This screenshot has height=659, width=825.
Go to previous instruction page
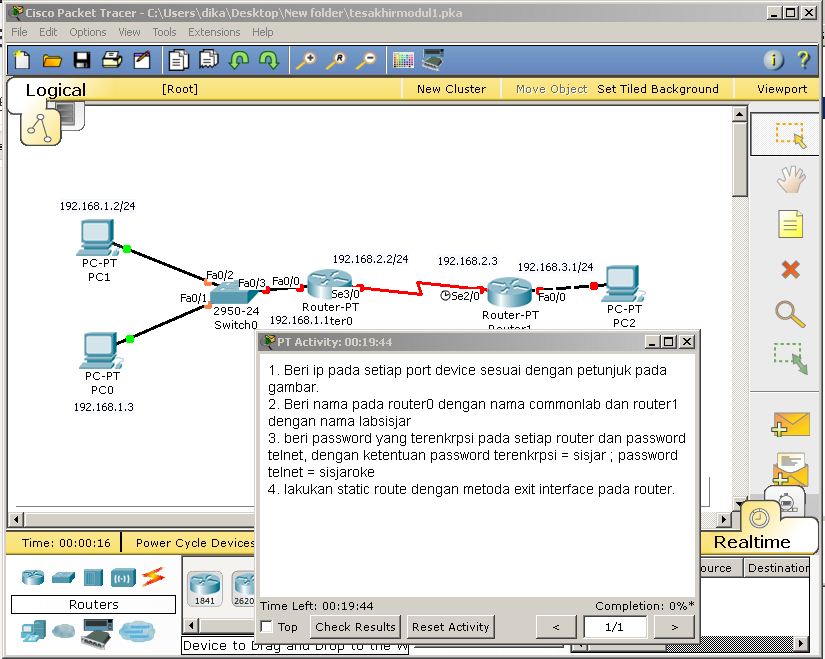point(556,627)
